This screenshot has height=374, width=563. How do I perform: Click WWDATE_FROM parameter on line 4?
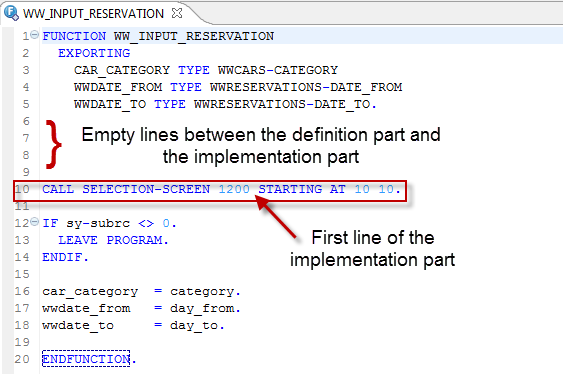point(118,87)
